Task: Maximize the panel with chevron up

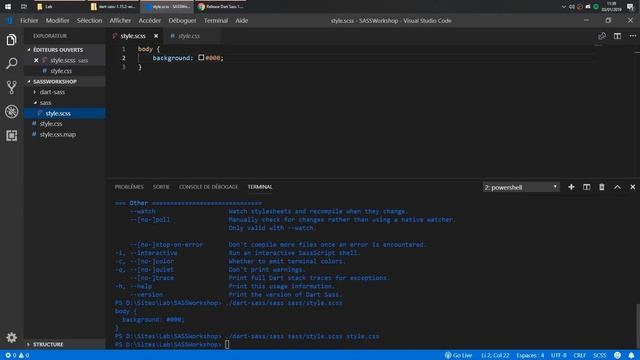Action: pyautogui.click(x=617, y=187)
